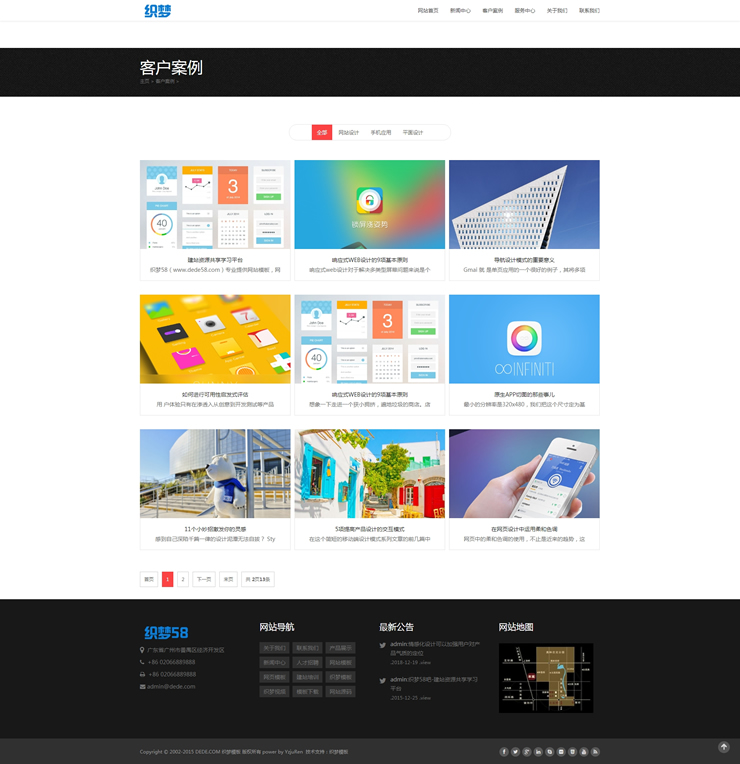Viewport: 740px width, 764px height.
Task: Click the Google Plus icon in footer
Action: (x=527, y=751)
